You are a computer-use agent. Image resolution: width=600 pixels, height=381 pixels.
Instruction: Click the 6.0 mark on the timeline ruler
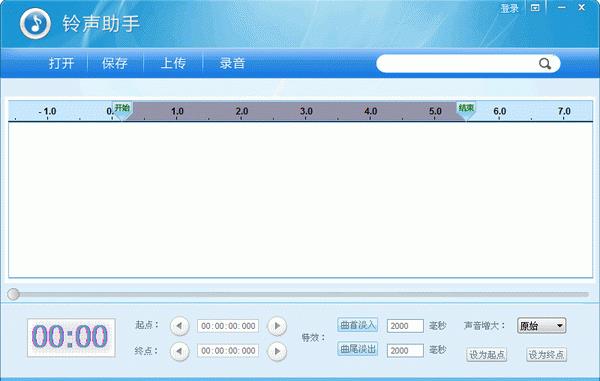click(499, 111)
